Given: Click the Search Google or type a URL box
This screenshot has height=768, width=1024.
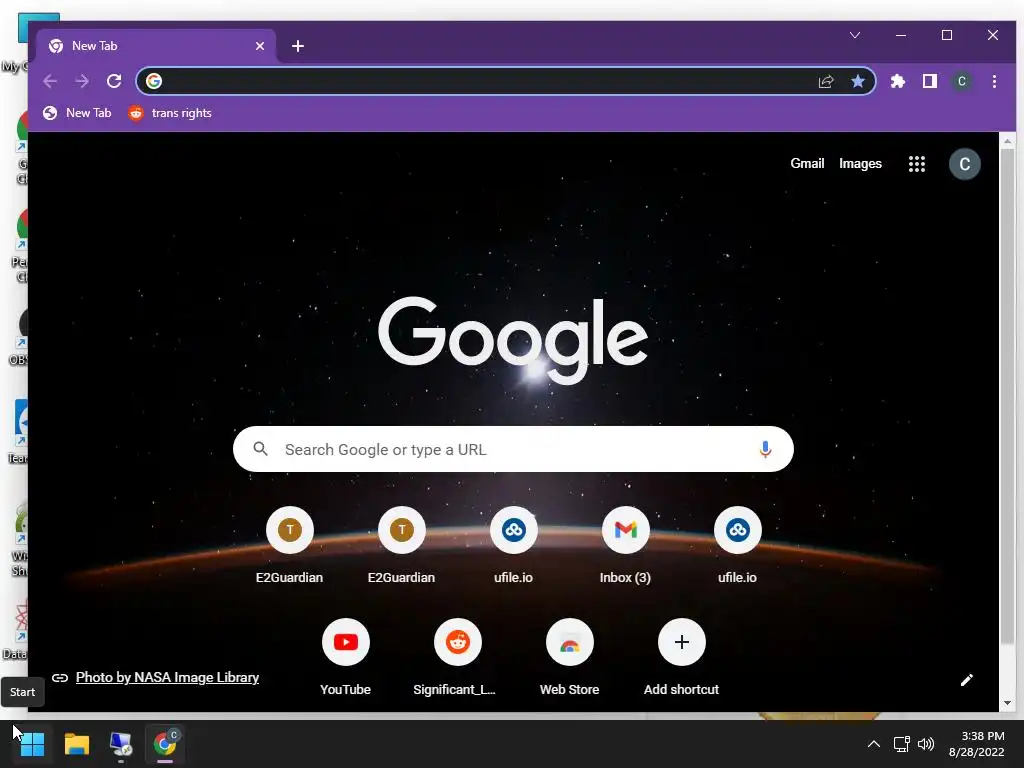Looking at the screenshot, I should click(513, 449).
